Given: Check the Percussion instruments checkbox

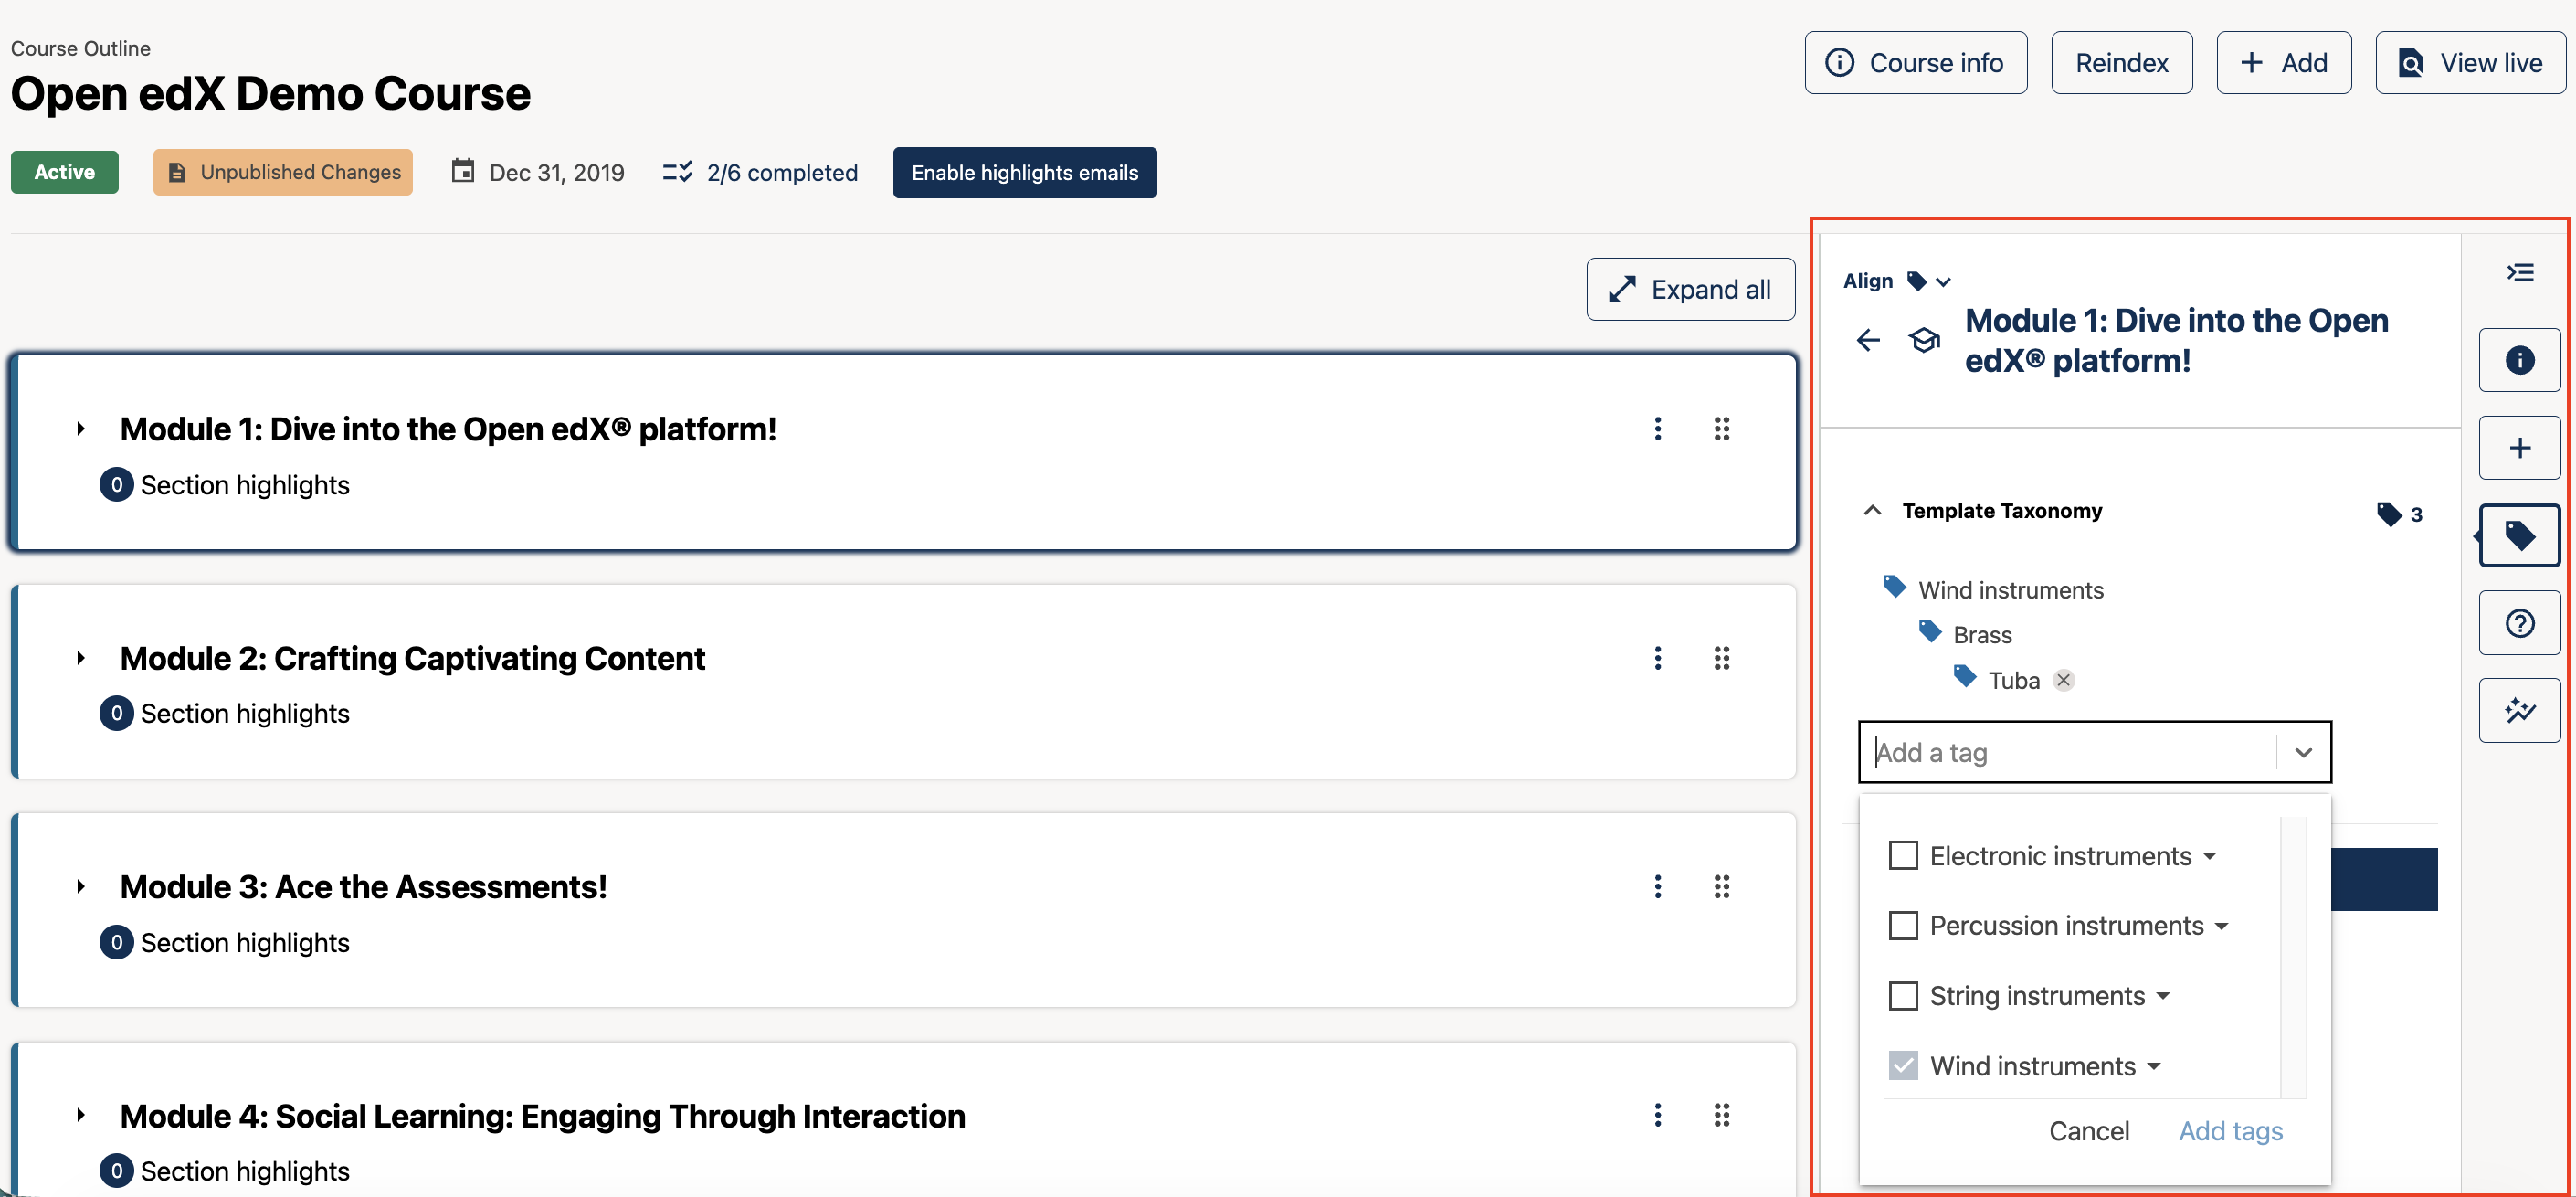Looking at the screenshot, I should tap(1902, 926).
